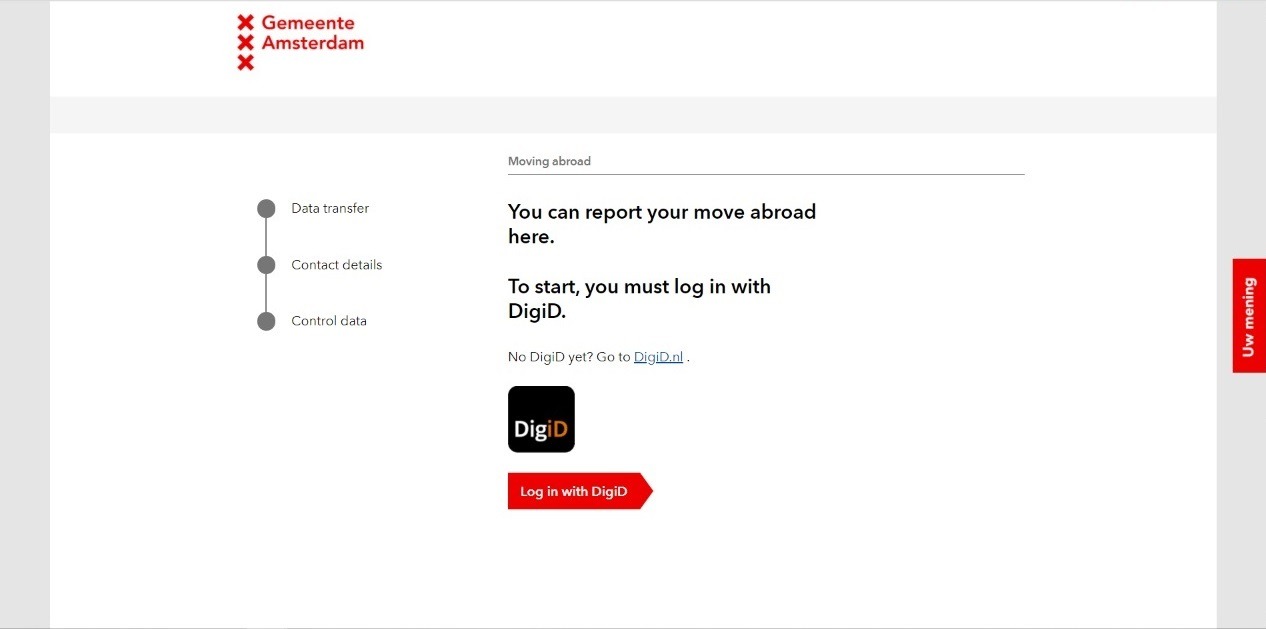Select the Data transfer step circle
The image size is (1266, 629).
tap(266, 208)
